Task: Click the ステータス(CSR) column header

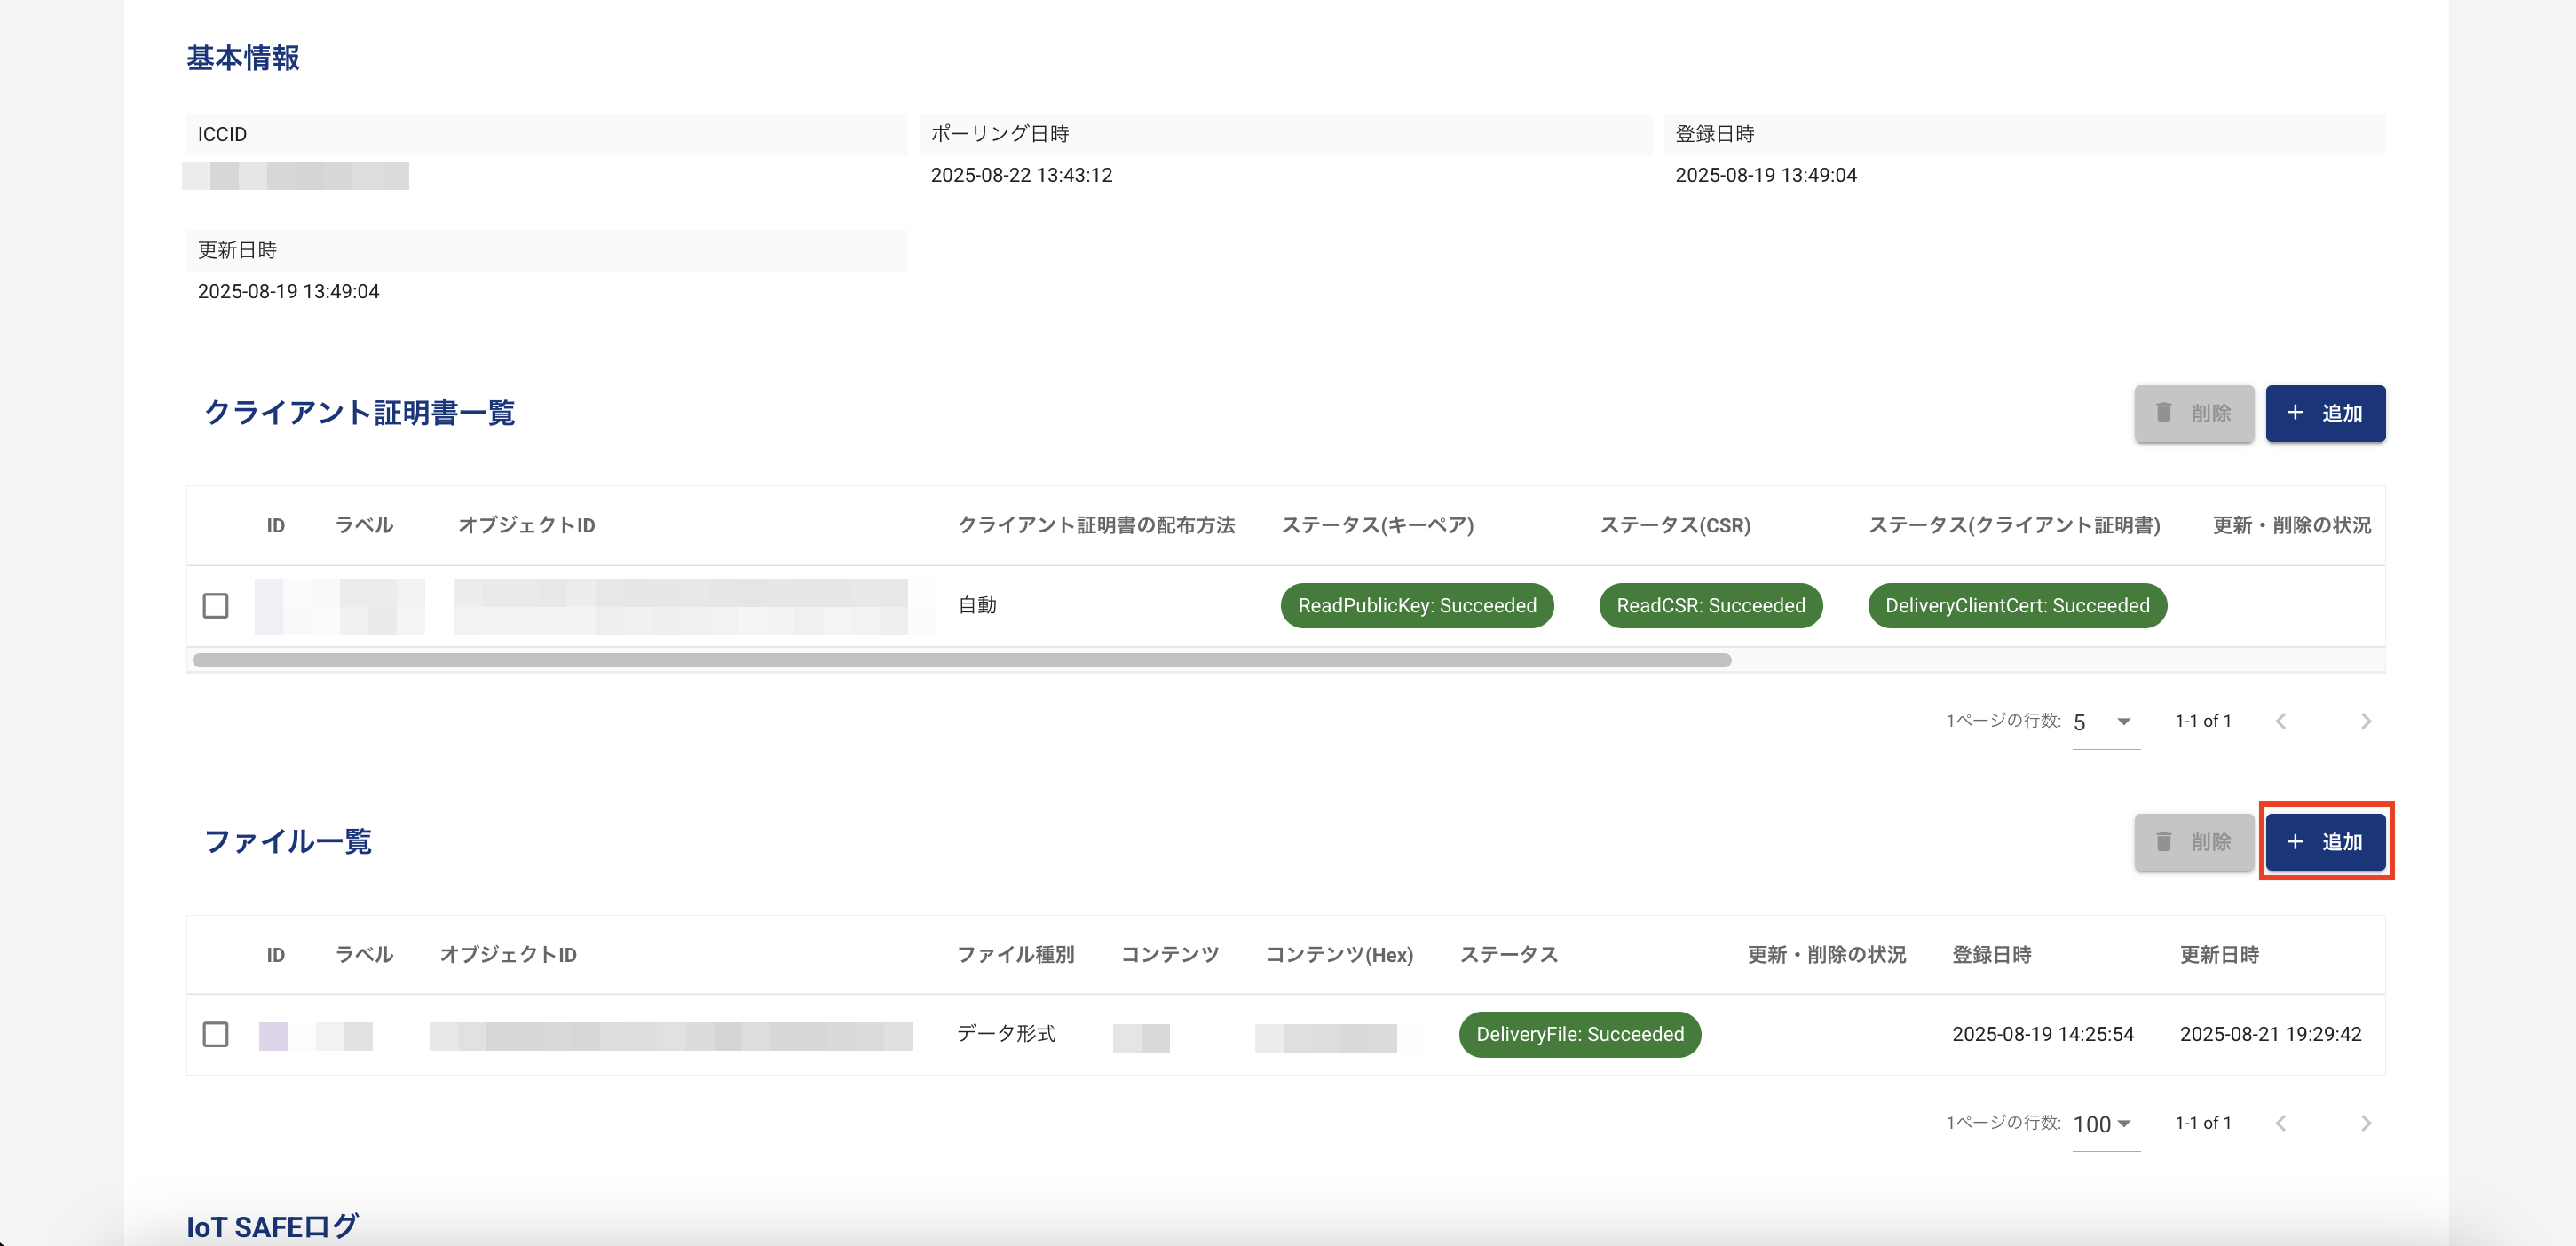Action: point(1675,525)
